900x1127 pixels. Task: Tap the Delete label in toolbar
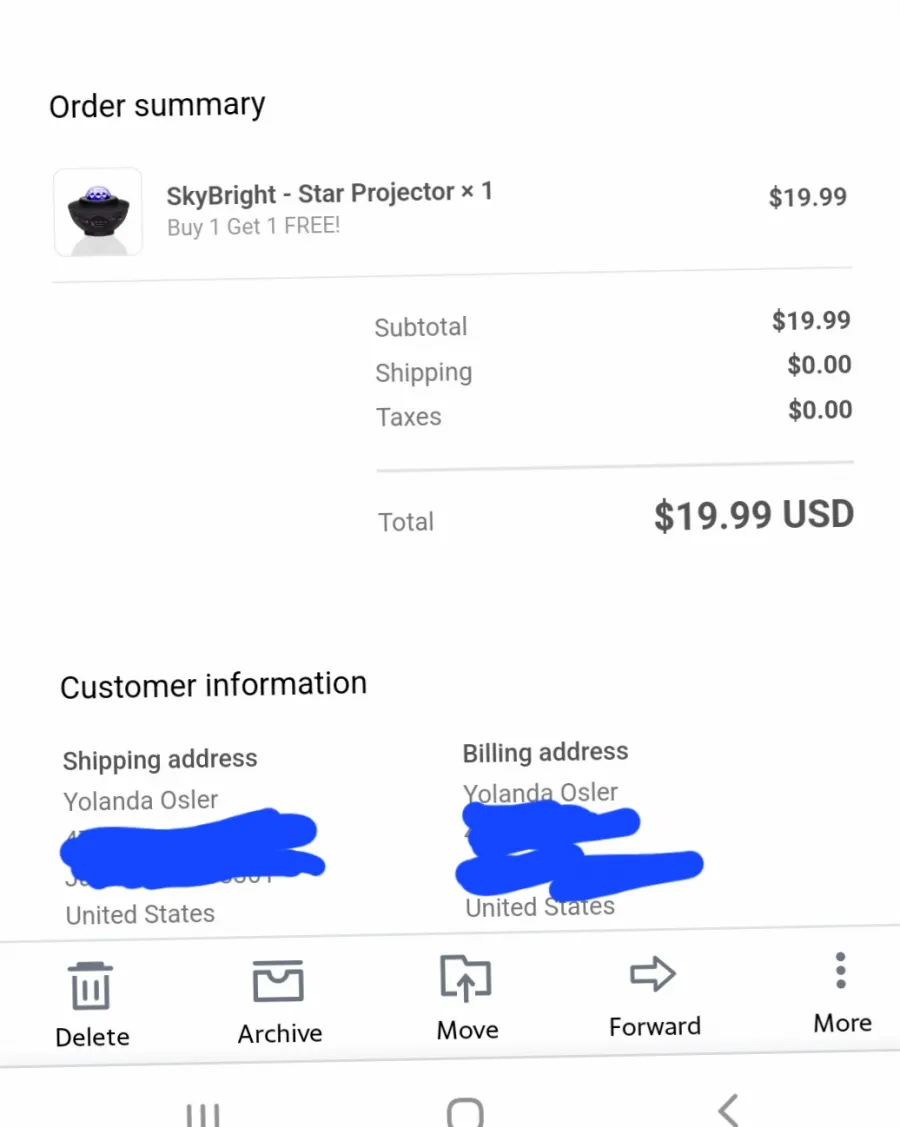[x=92, y=1036]
